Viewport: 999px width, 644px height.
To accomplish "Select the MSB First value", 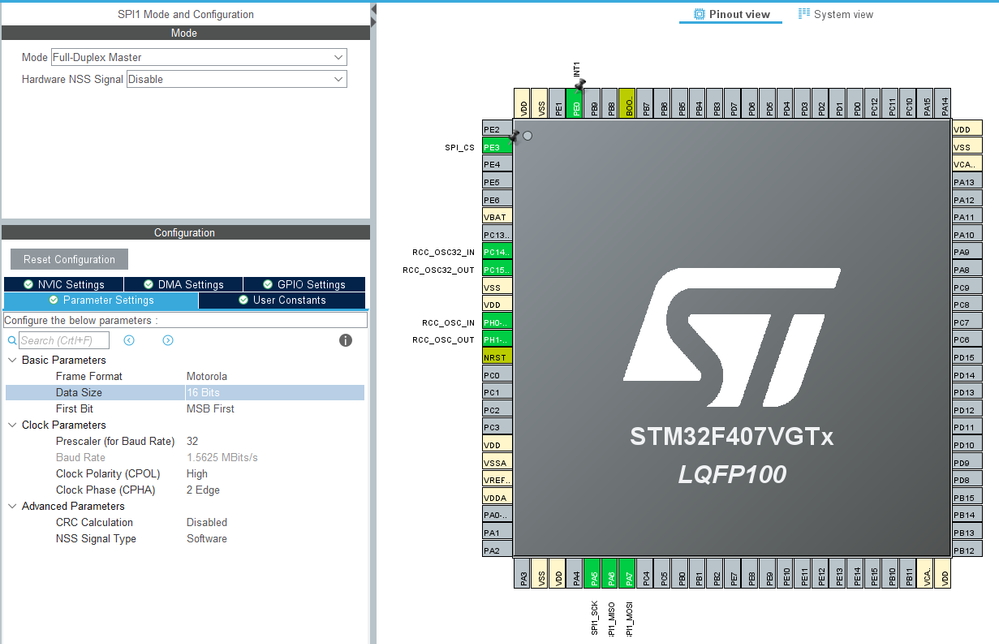I will pos(210,409).
